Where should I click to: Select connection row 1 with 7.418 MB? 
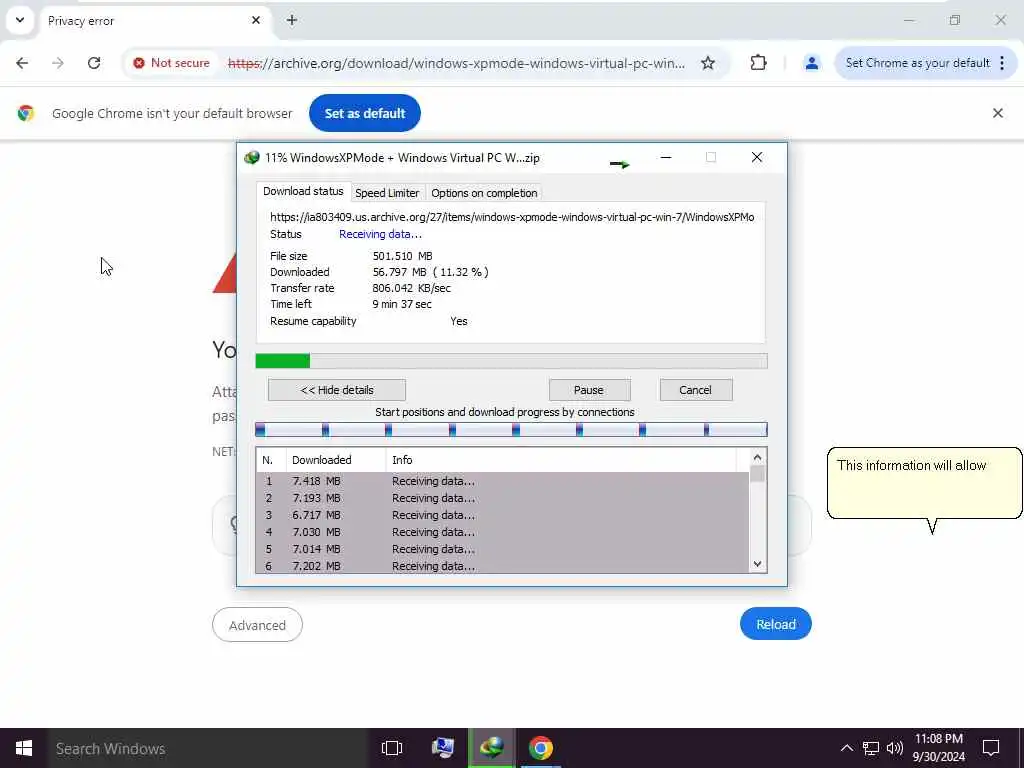[x=502, y=481]
